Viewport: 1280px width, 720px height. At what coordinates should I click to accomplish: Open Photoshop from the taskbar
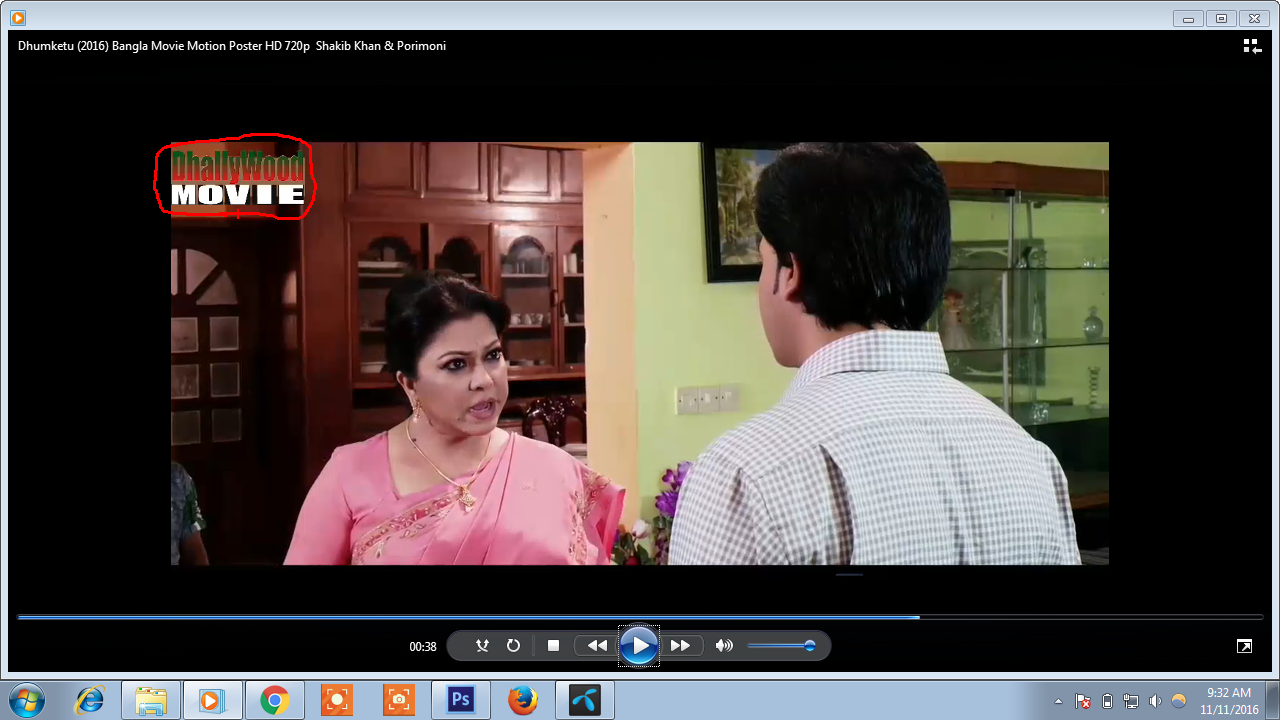tap(460, 700)
